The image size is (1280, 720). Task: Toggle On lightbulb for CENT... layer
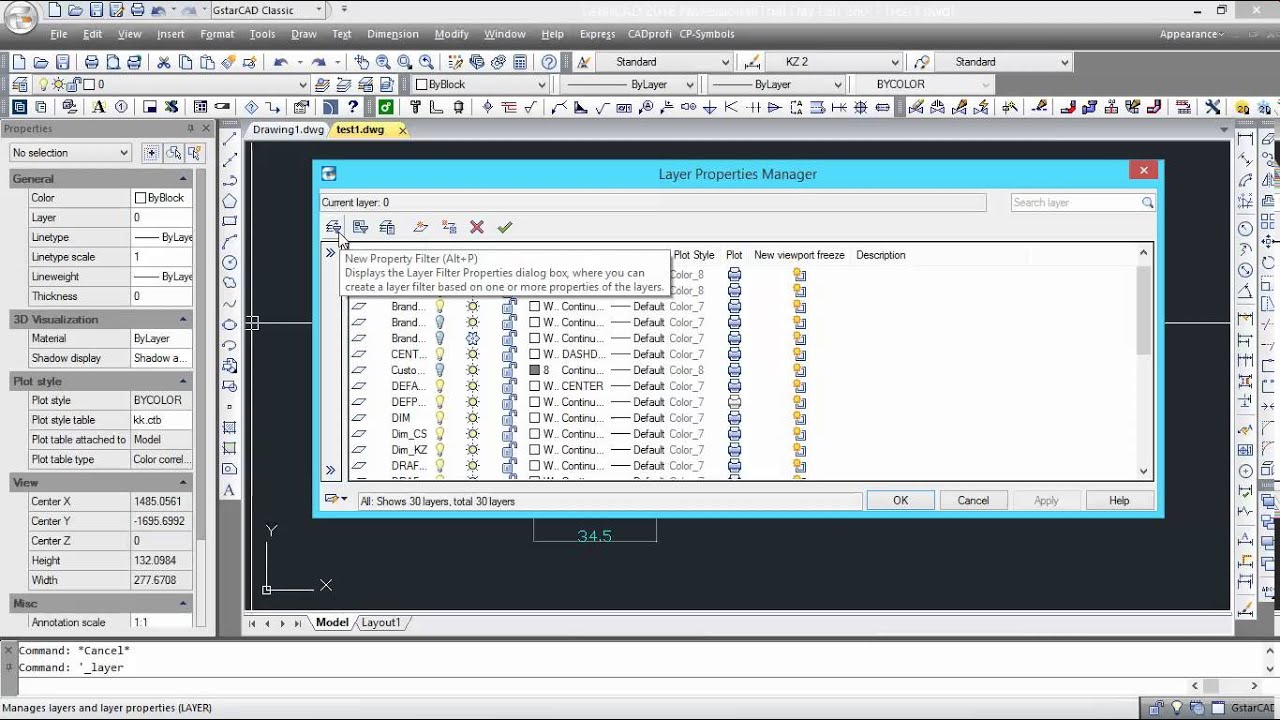tap(439, 354)
